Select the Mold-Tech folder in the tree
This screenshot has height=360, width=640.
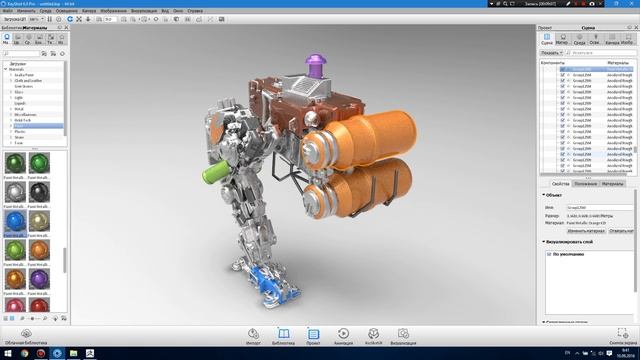tap(22, 120)
